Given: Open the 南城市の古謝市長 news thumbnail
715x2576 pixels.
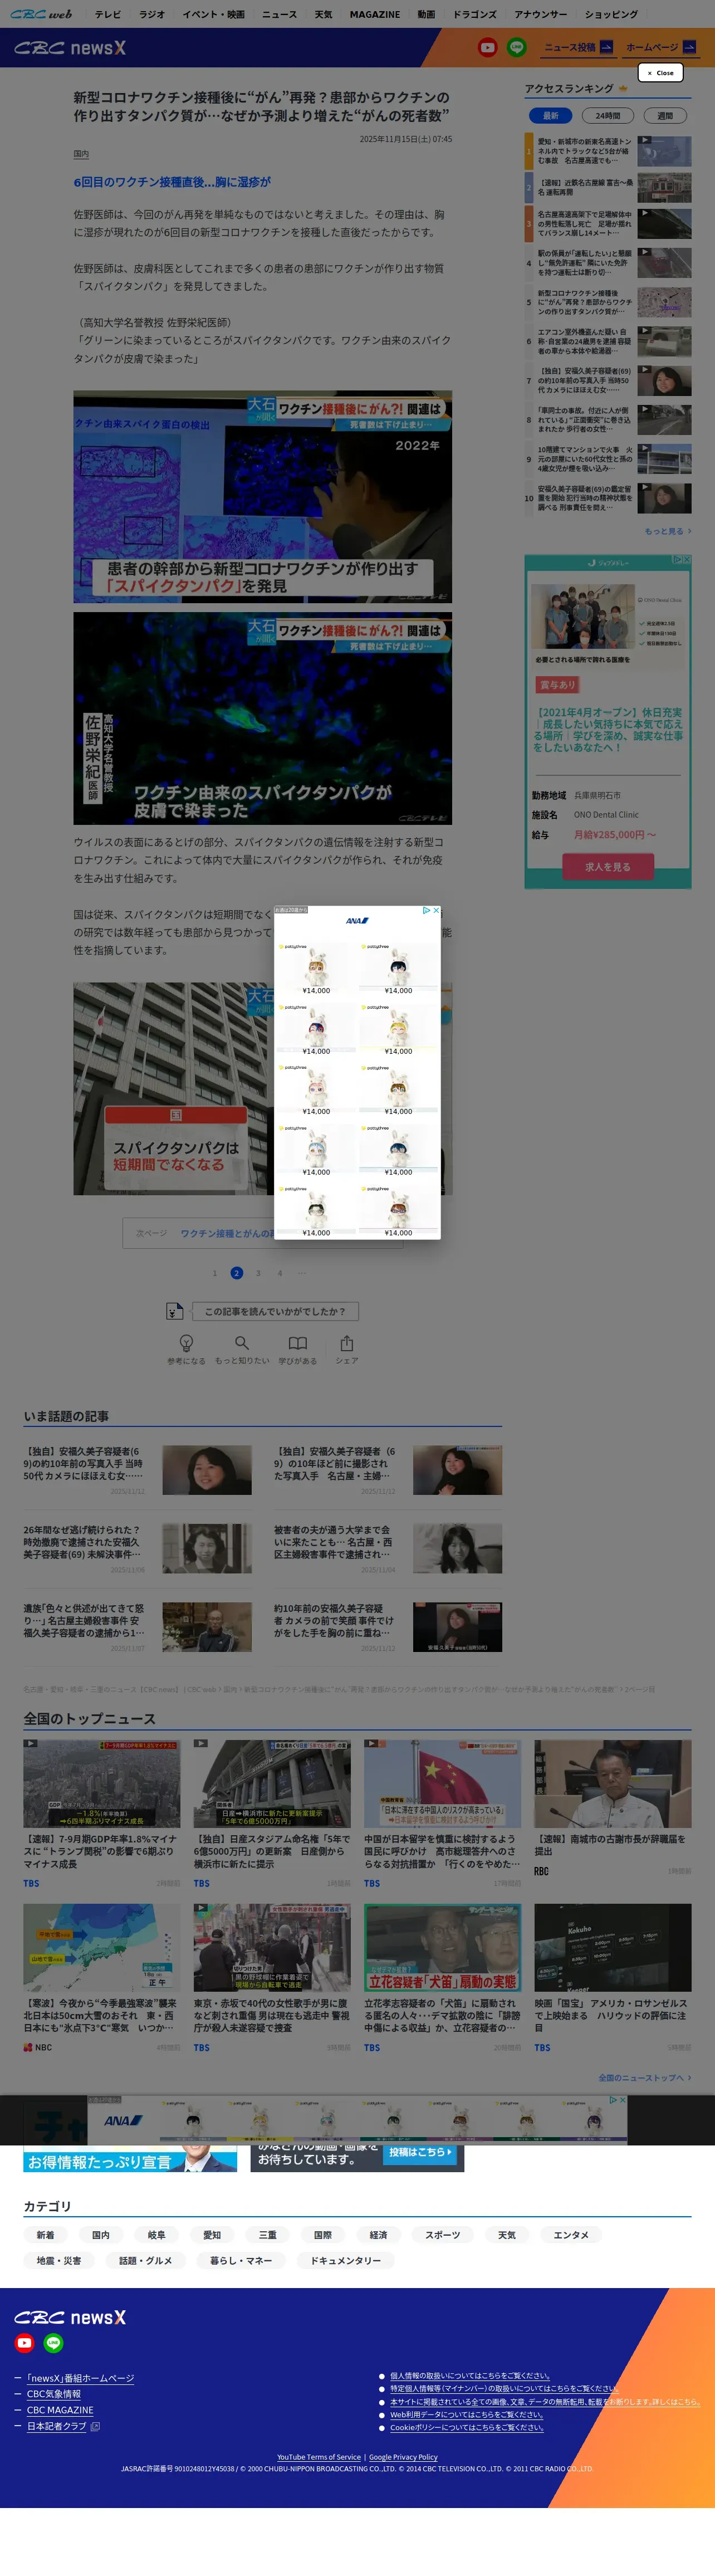Looking at the screenshot, I should coord(612,1784).
